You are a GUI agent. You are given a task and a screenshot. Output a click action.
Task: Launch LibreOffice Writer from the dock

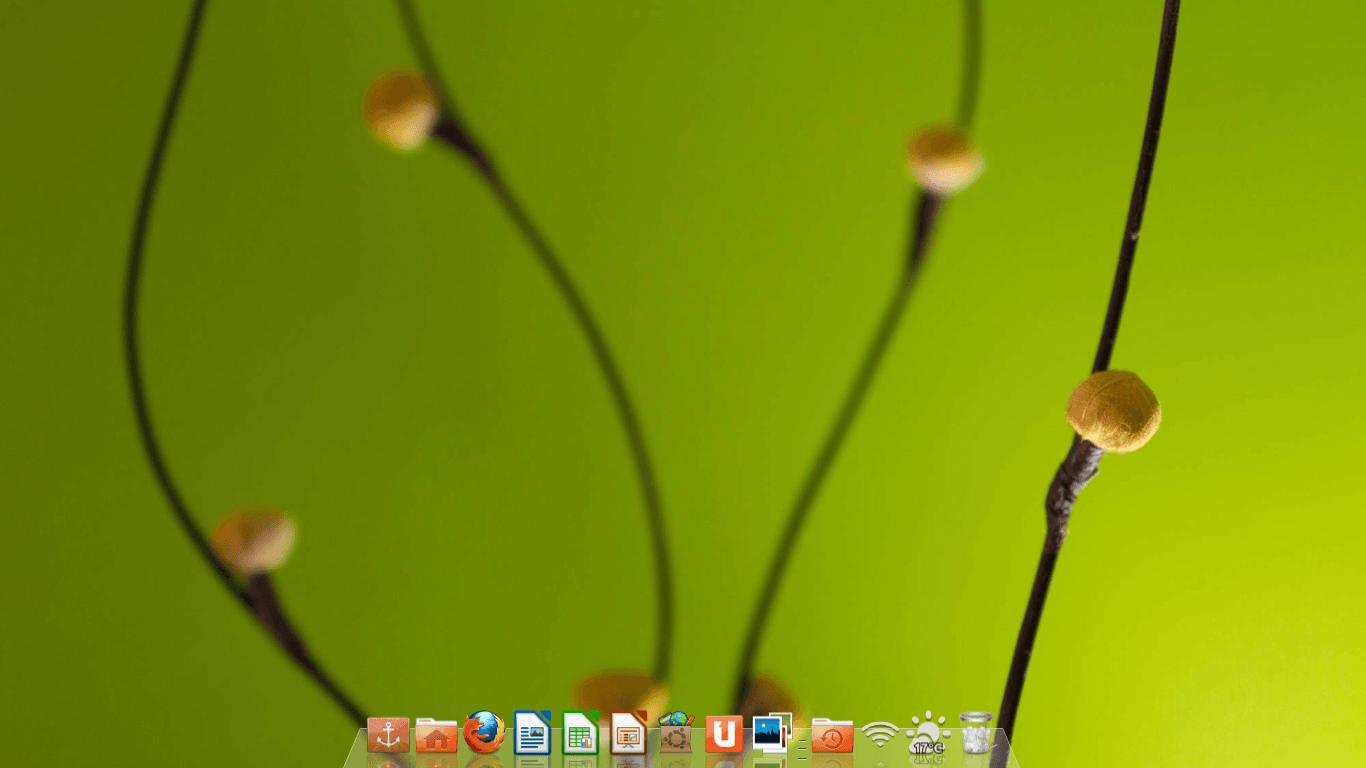tap(532, 732)
